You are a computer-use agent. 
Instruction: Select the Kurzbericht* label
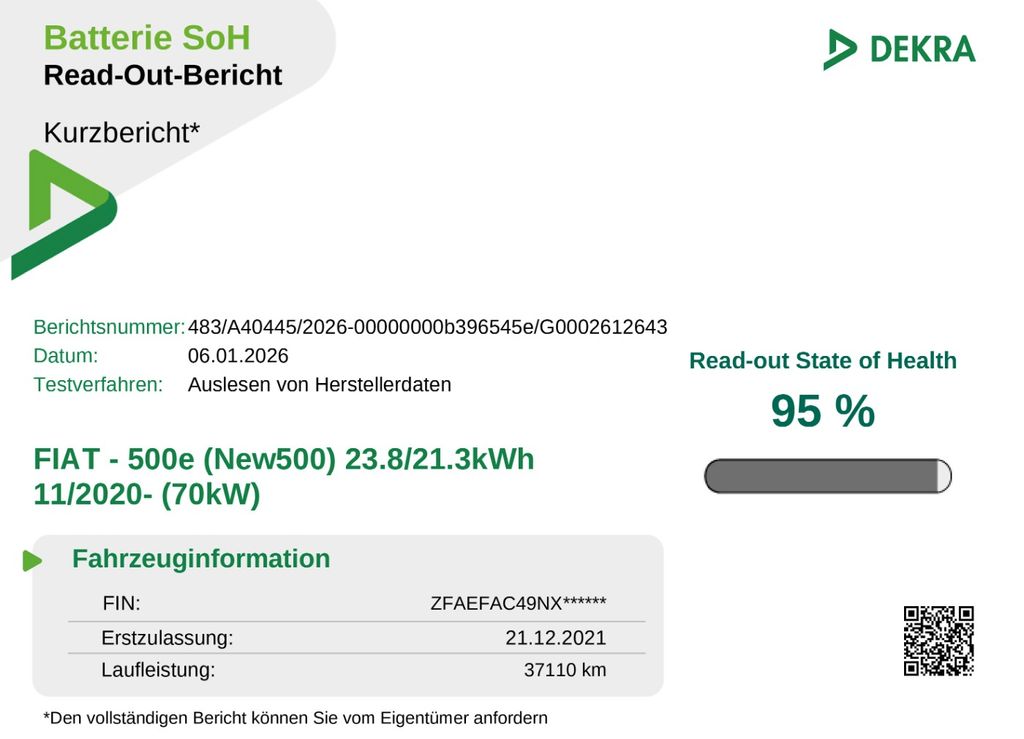(x=121, y=132)
